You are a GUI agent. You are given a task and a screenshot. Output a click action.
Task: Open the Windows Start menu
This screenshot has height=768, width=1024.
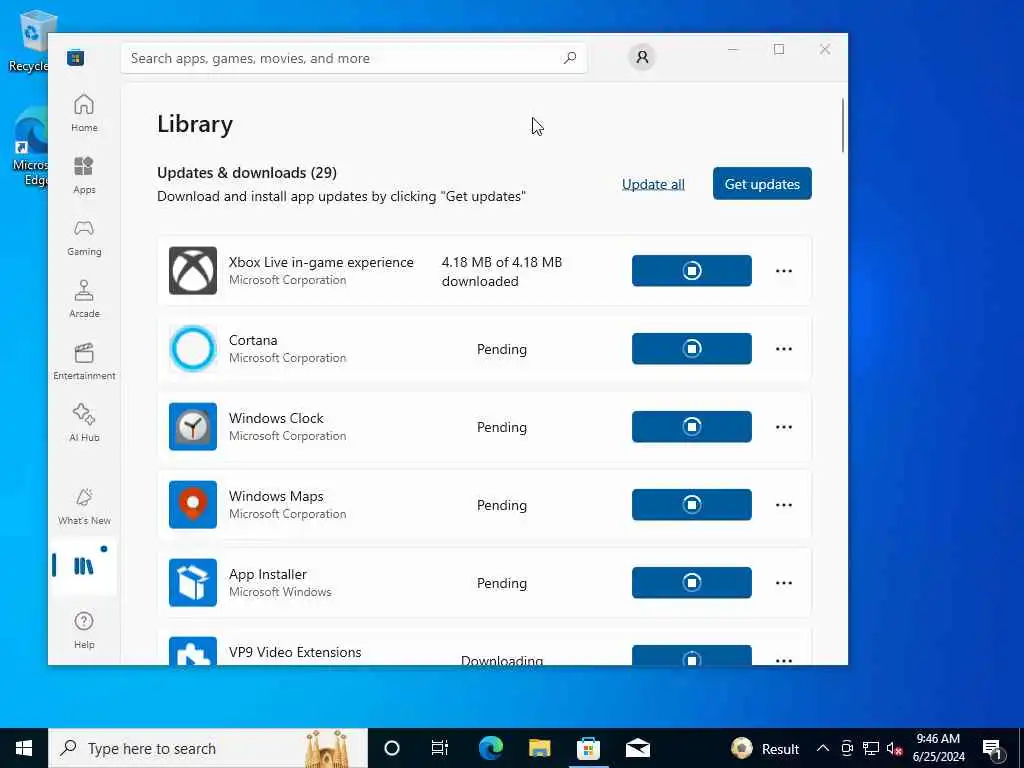coord(24,748)
